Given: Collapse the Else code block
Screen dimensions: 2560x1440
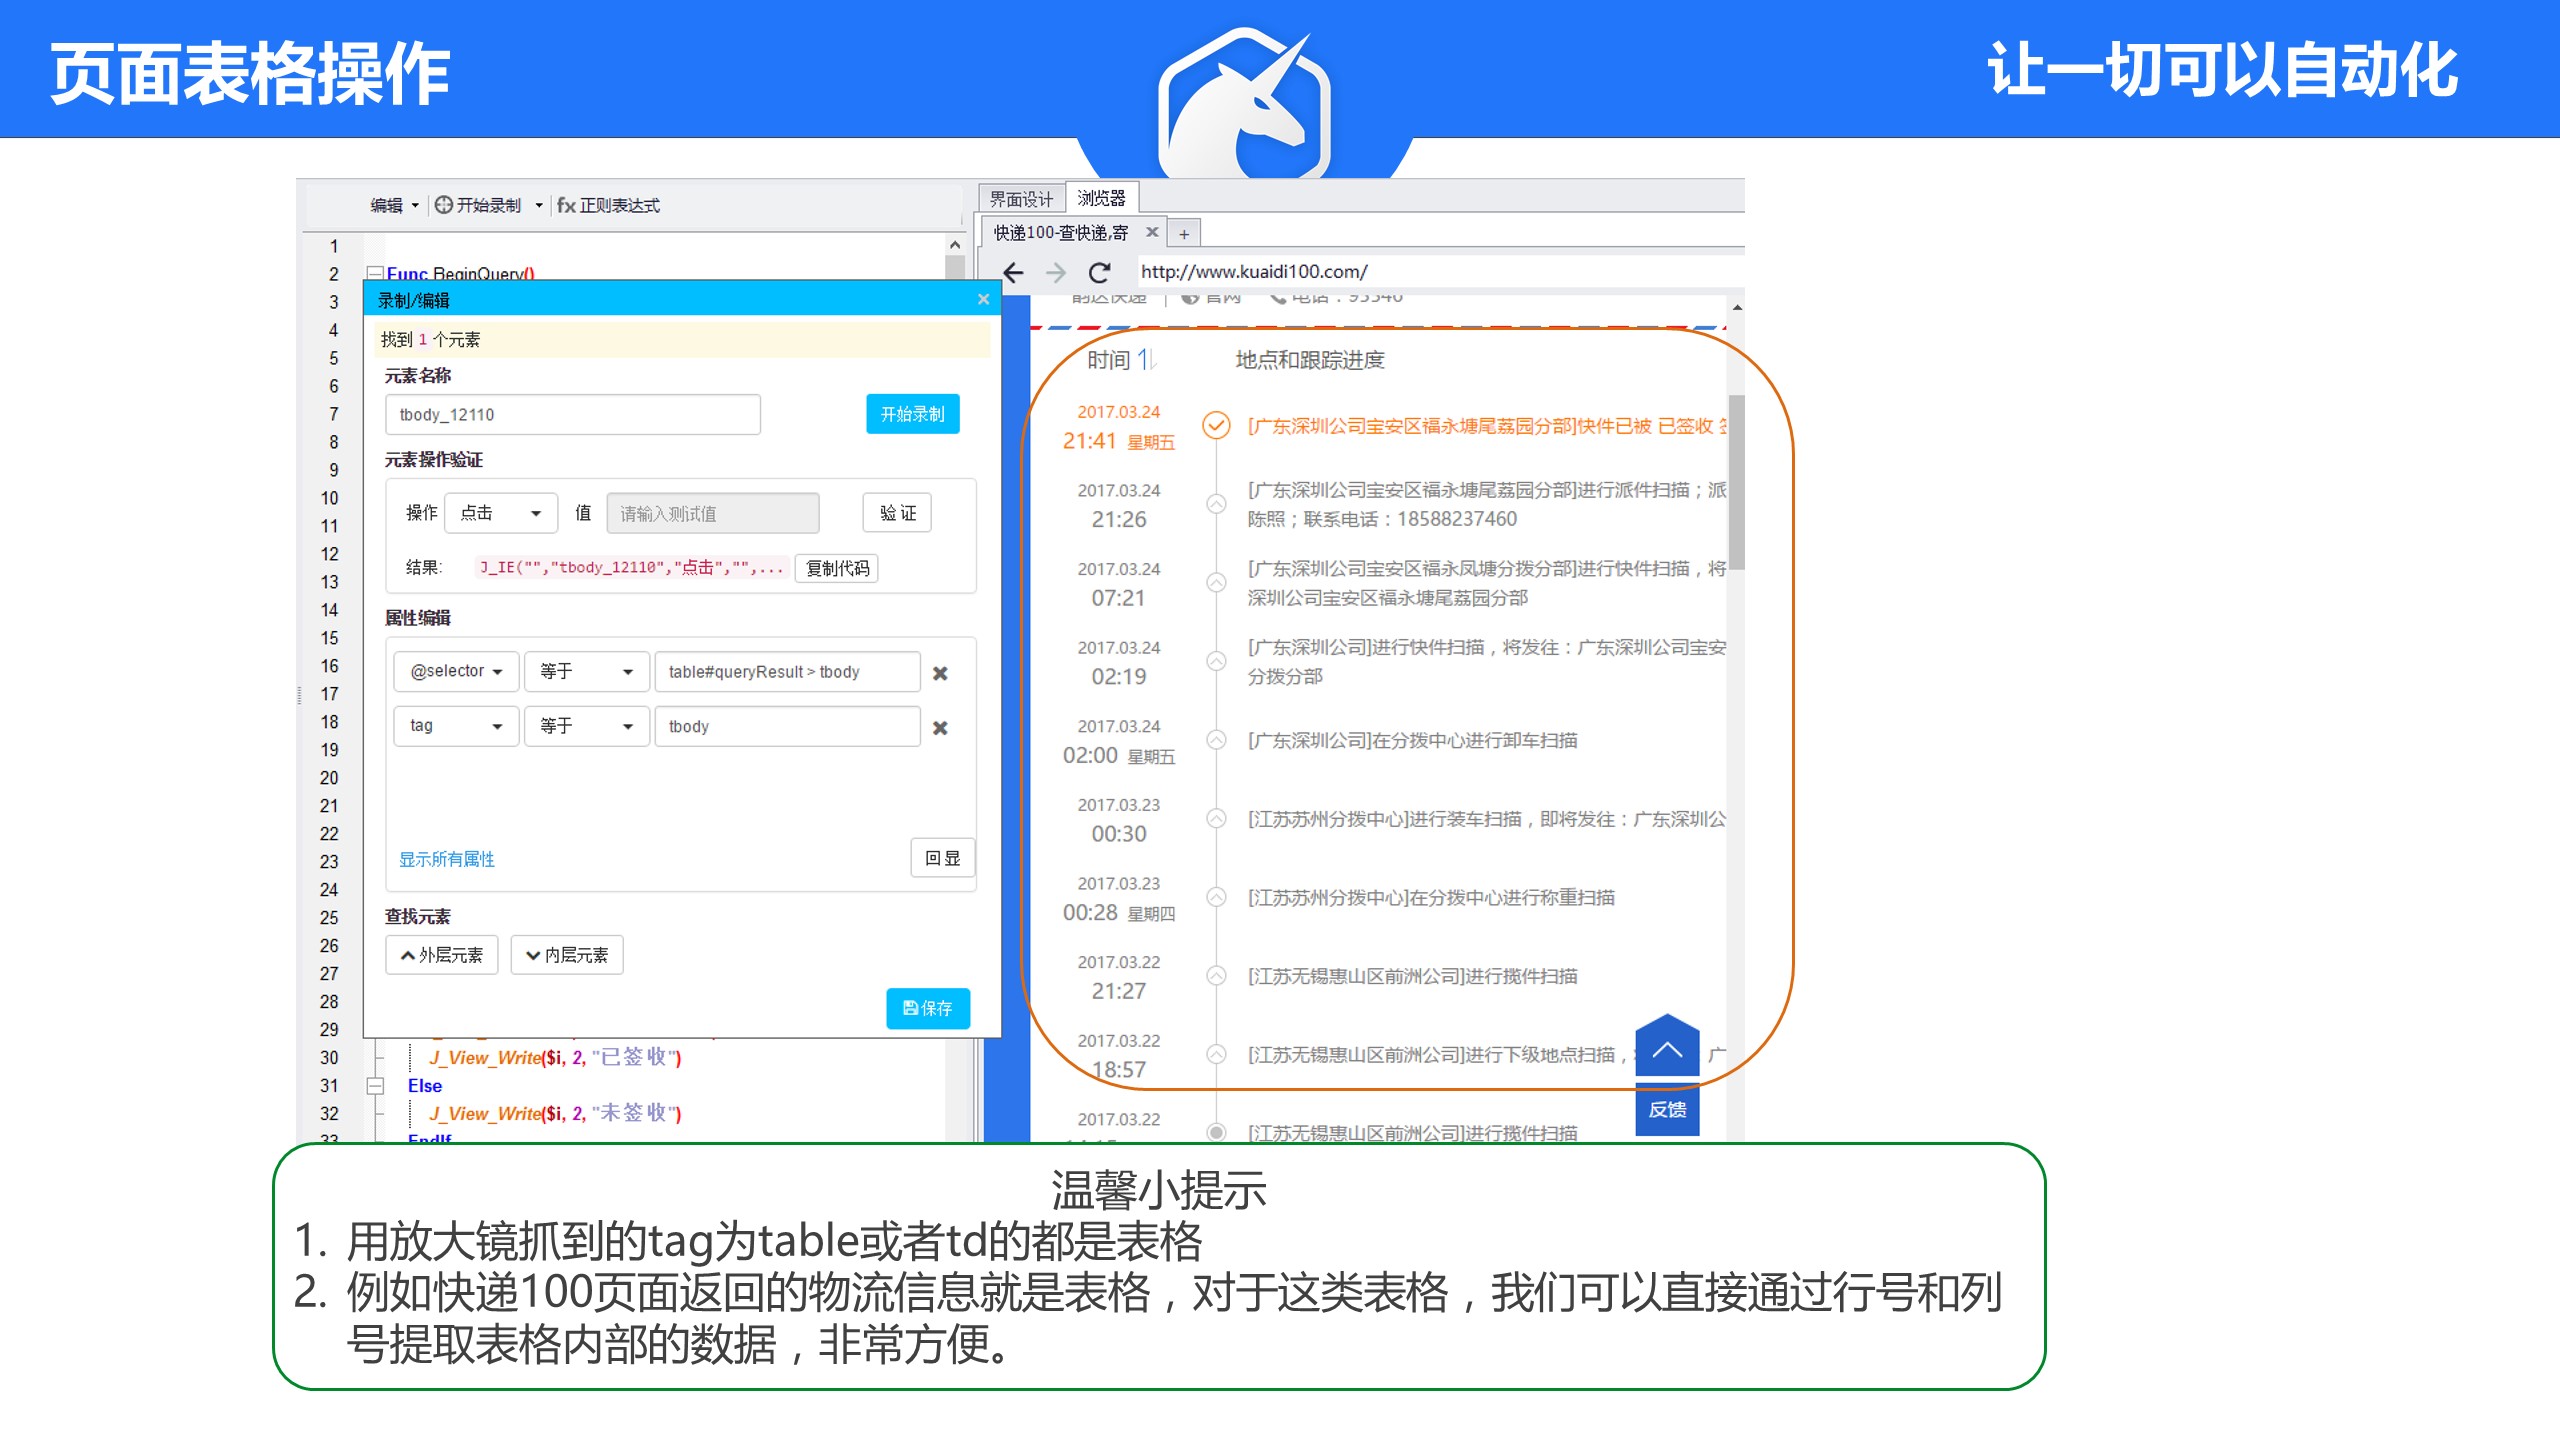Looking at the screenshot, I should [375, 1086].
